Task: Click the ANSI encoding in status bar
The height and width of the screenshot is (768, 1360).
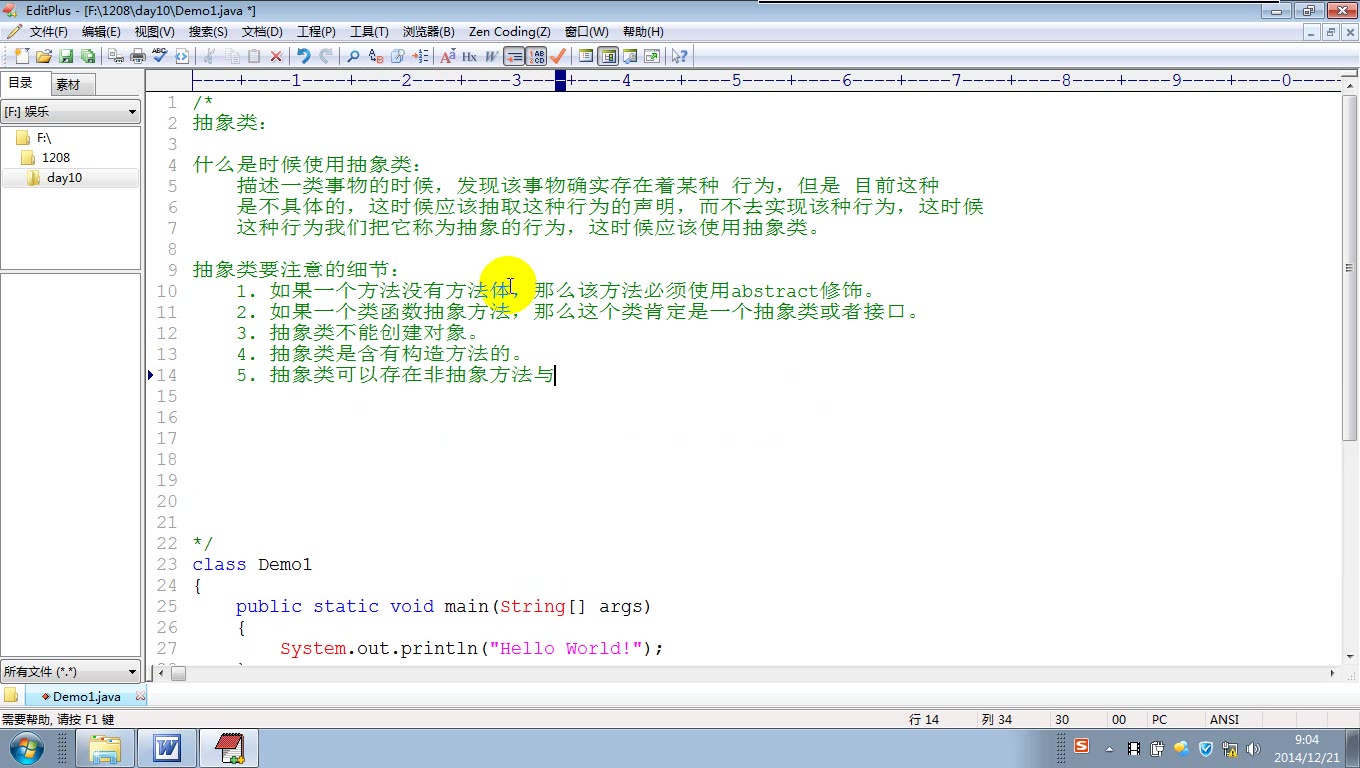Action: click(1224, 719)
